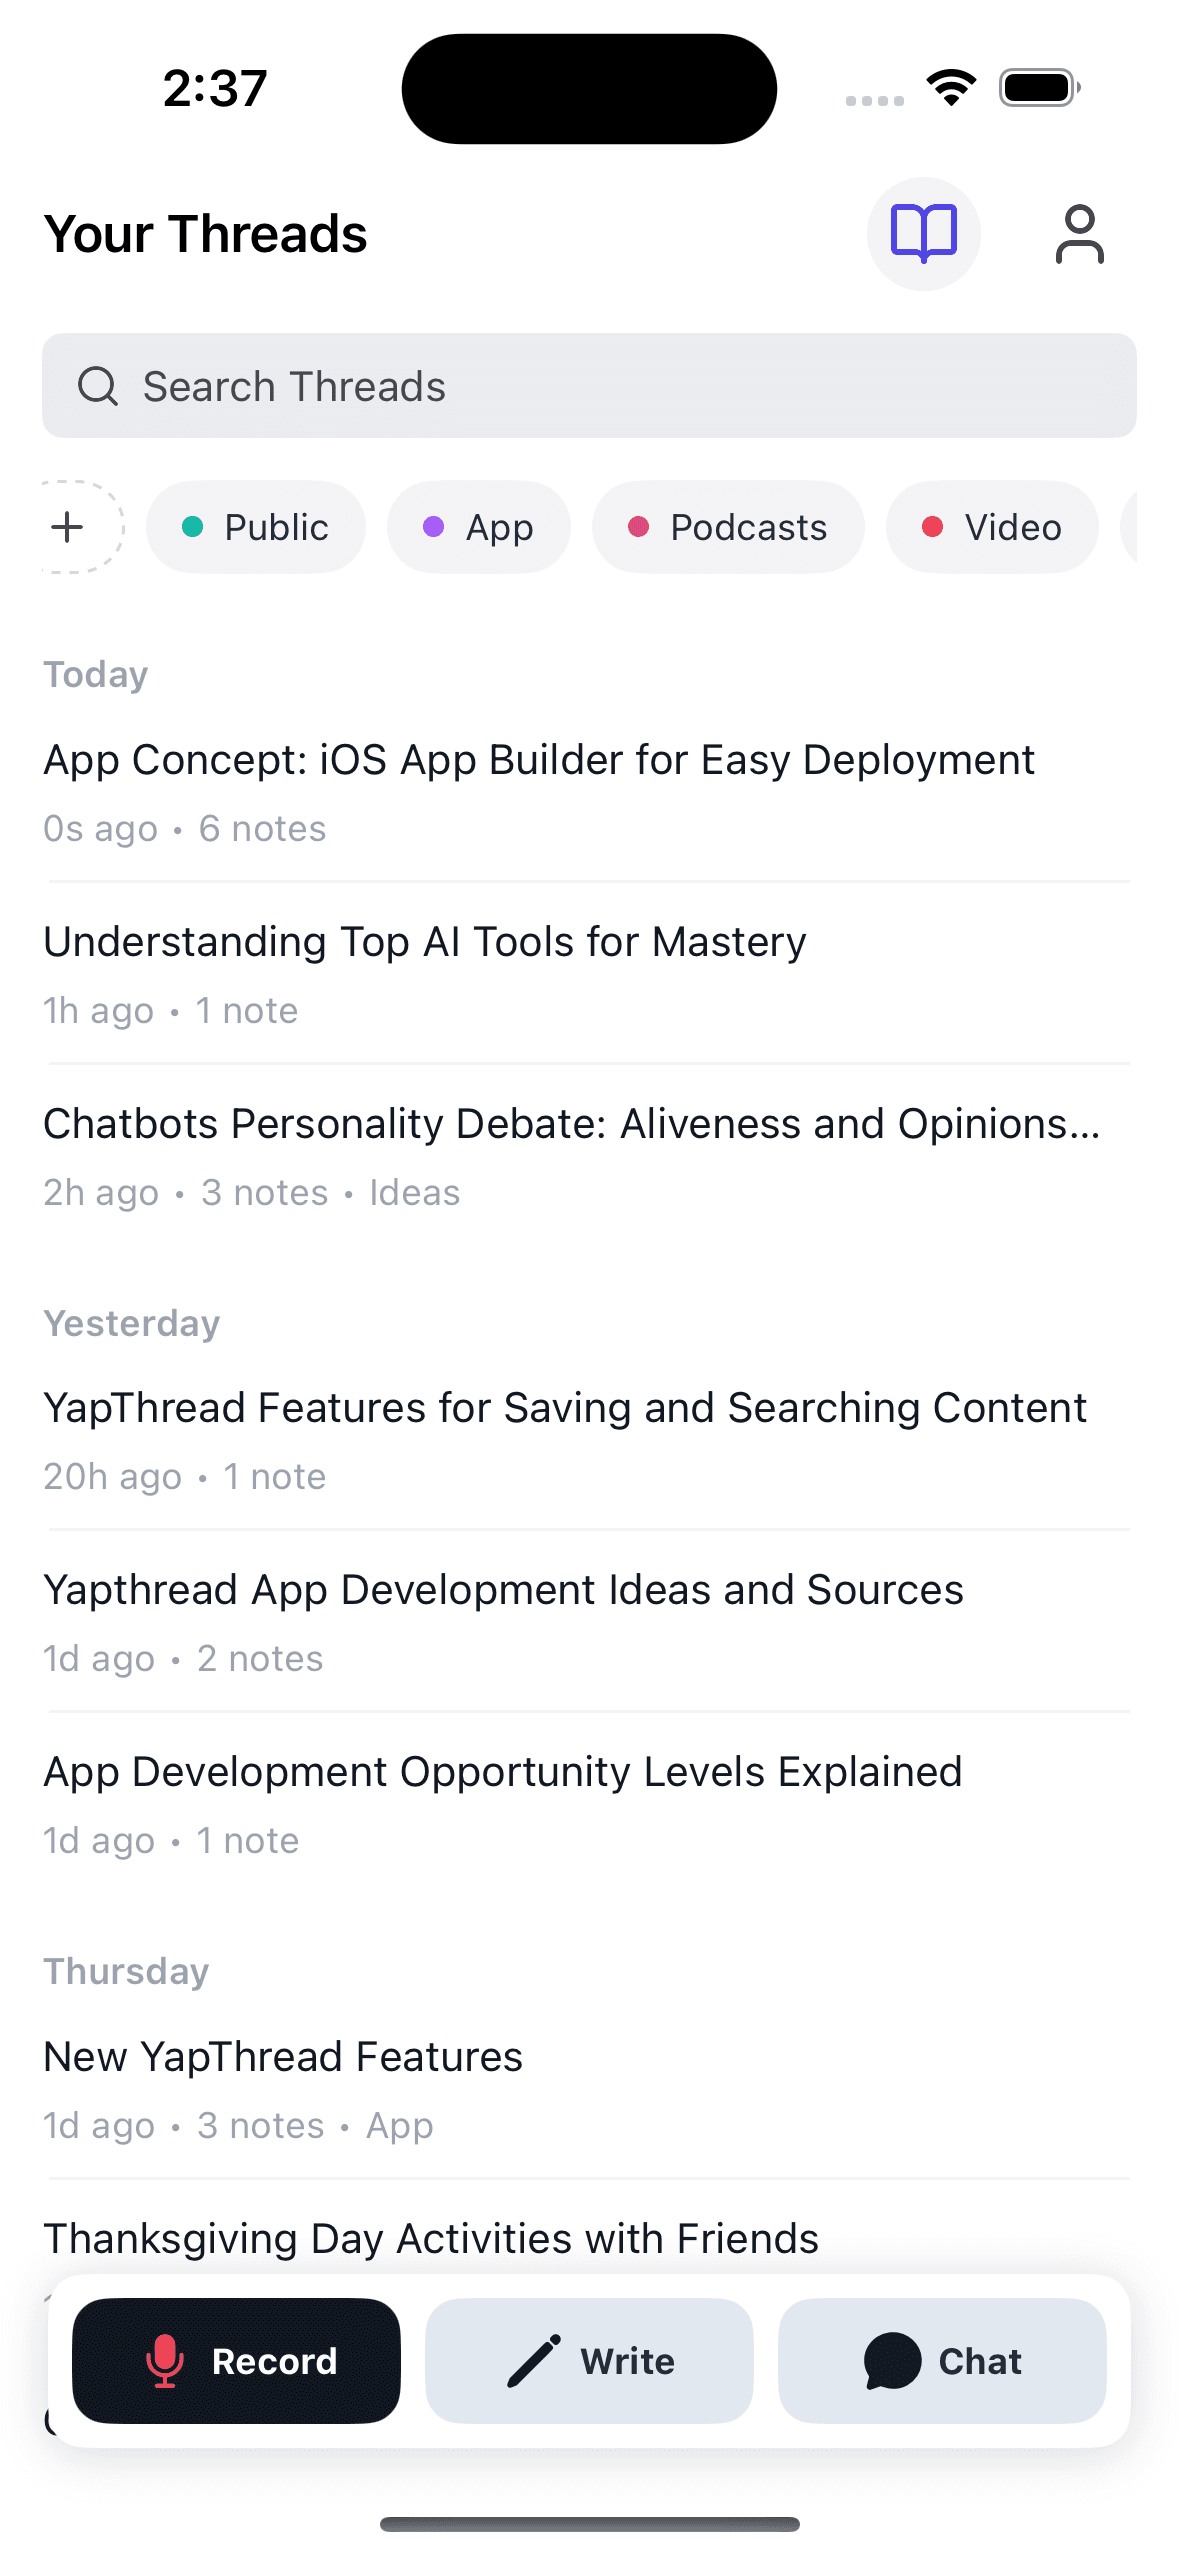Viewport: 1179px width, 2556px height.
Task: Open the user profile icon
Action: click(1079, 234)
